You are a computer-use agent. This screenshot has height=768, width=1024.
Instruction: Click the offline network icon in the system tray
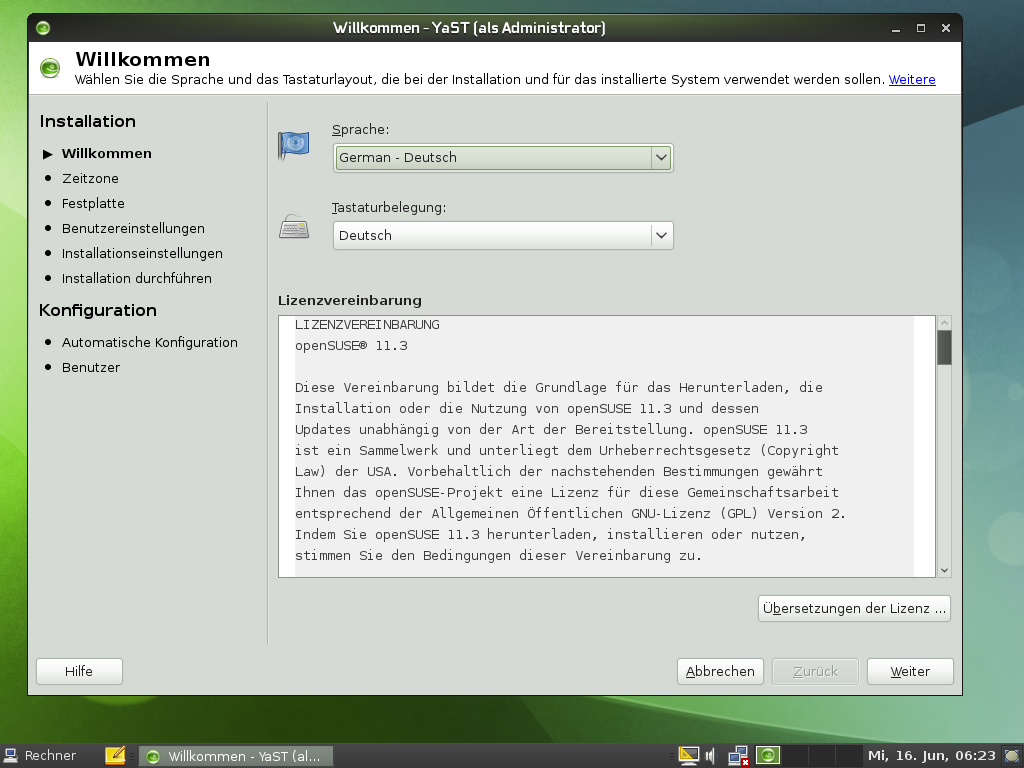tap(739, 756)
